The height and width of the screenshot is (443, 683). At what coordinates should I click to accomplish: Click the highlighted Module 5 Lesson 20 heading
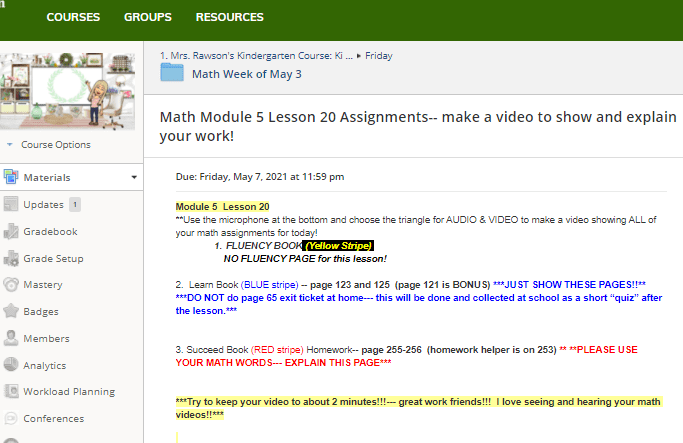223,206
